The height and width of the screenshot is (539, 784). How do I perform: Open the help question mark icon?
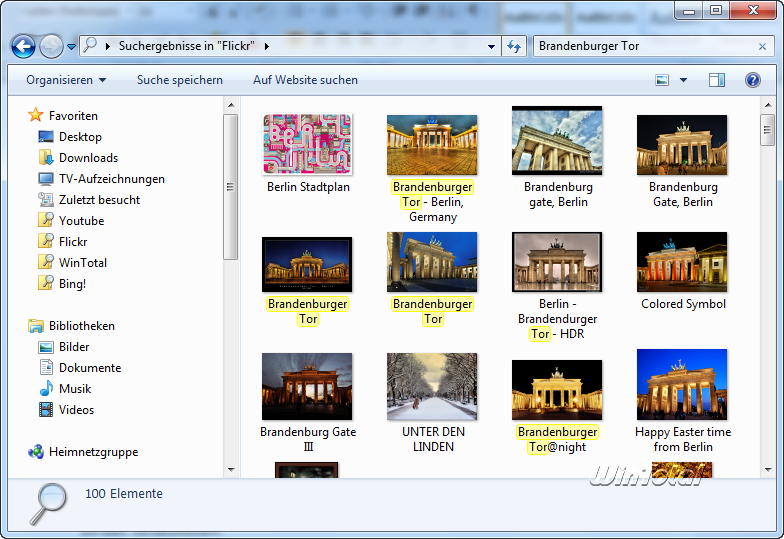coord(752,80)
